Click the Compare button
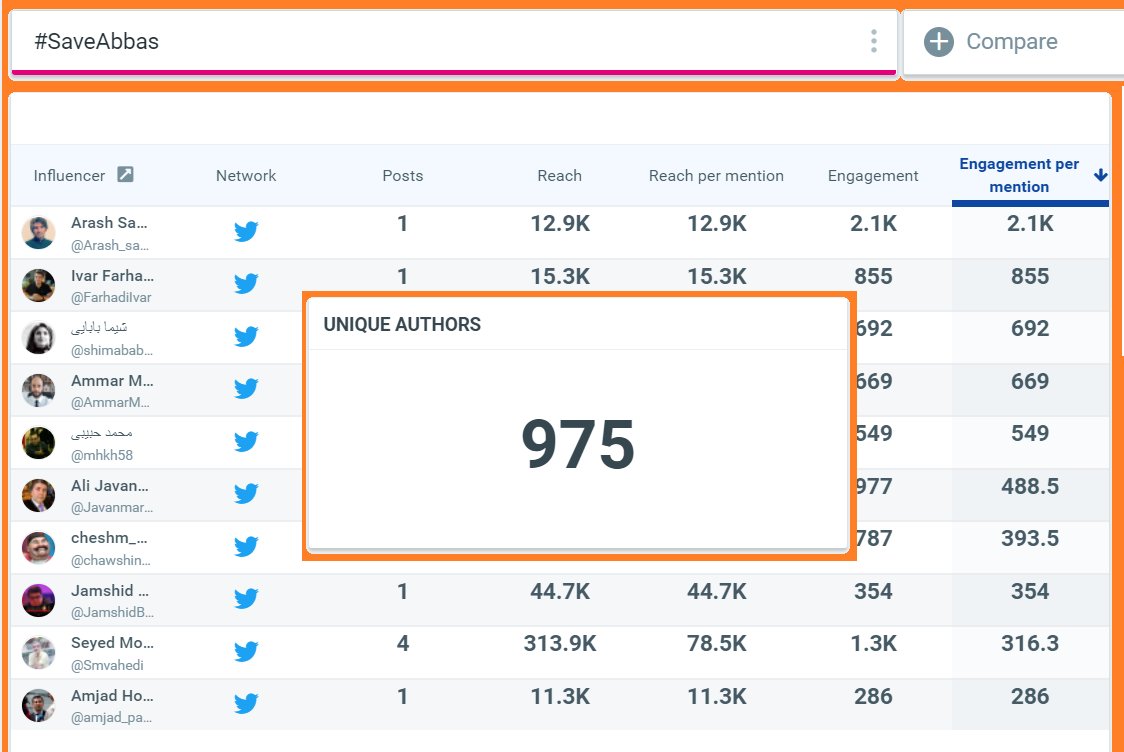The width and height of the screenshot is (1124, 752). click(x=1012, y=42)
